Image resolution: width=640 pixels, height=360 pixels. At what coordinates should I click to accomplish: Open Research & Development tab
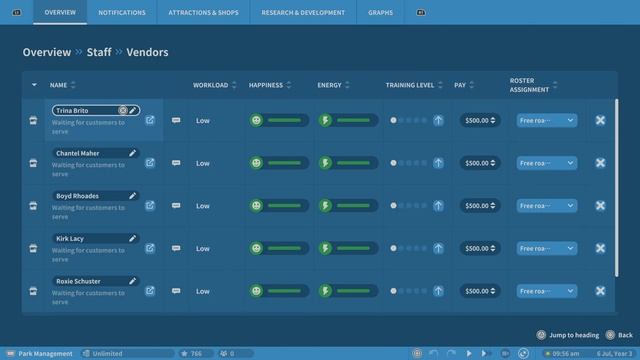tap(303, 13)
